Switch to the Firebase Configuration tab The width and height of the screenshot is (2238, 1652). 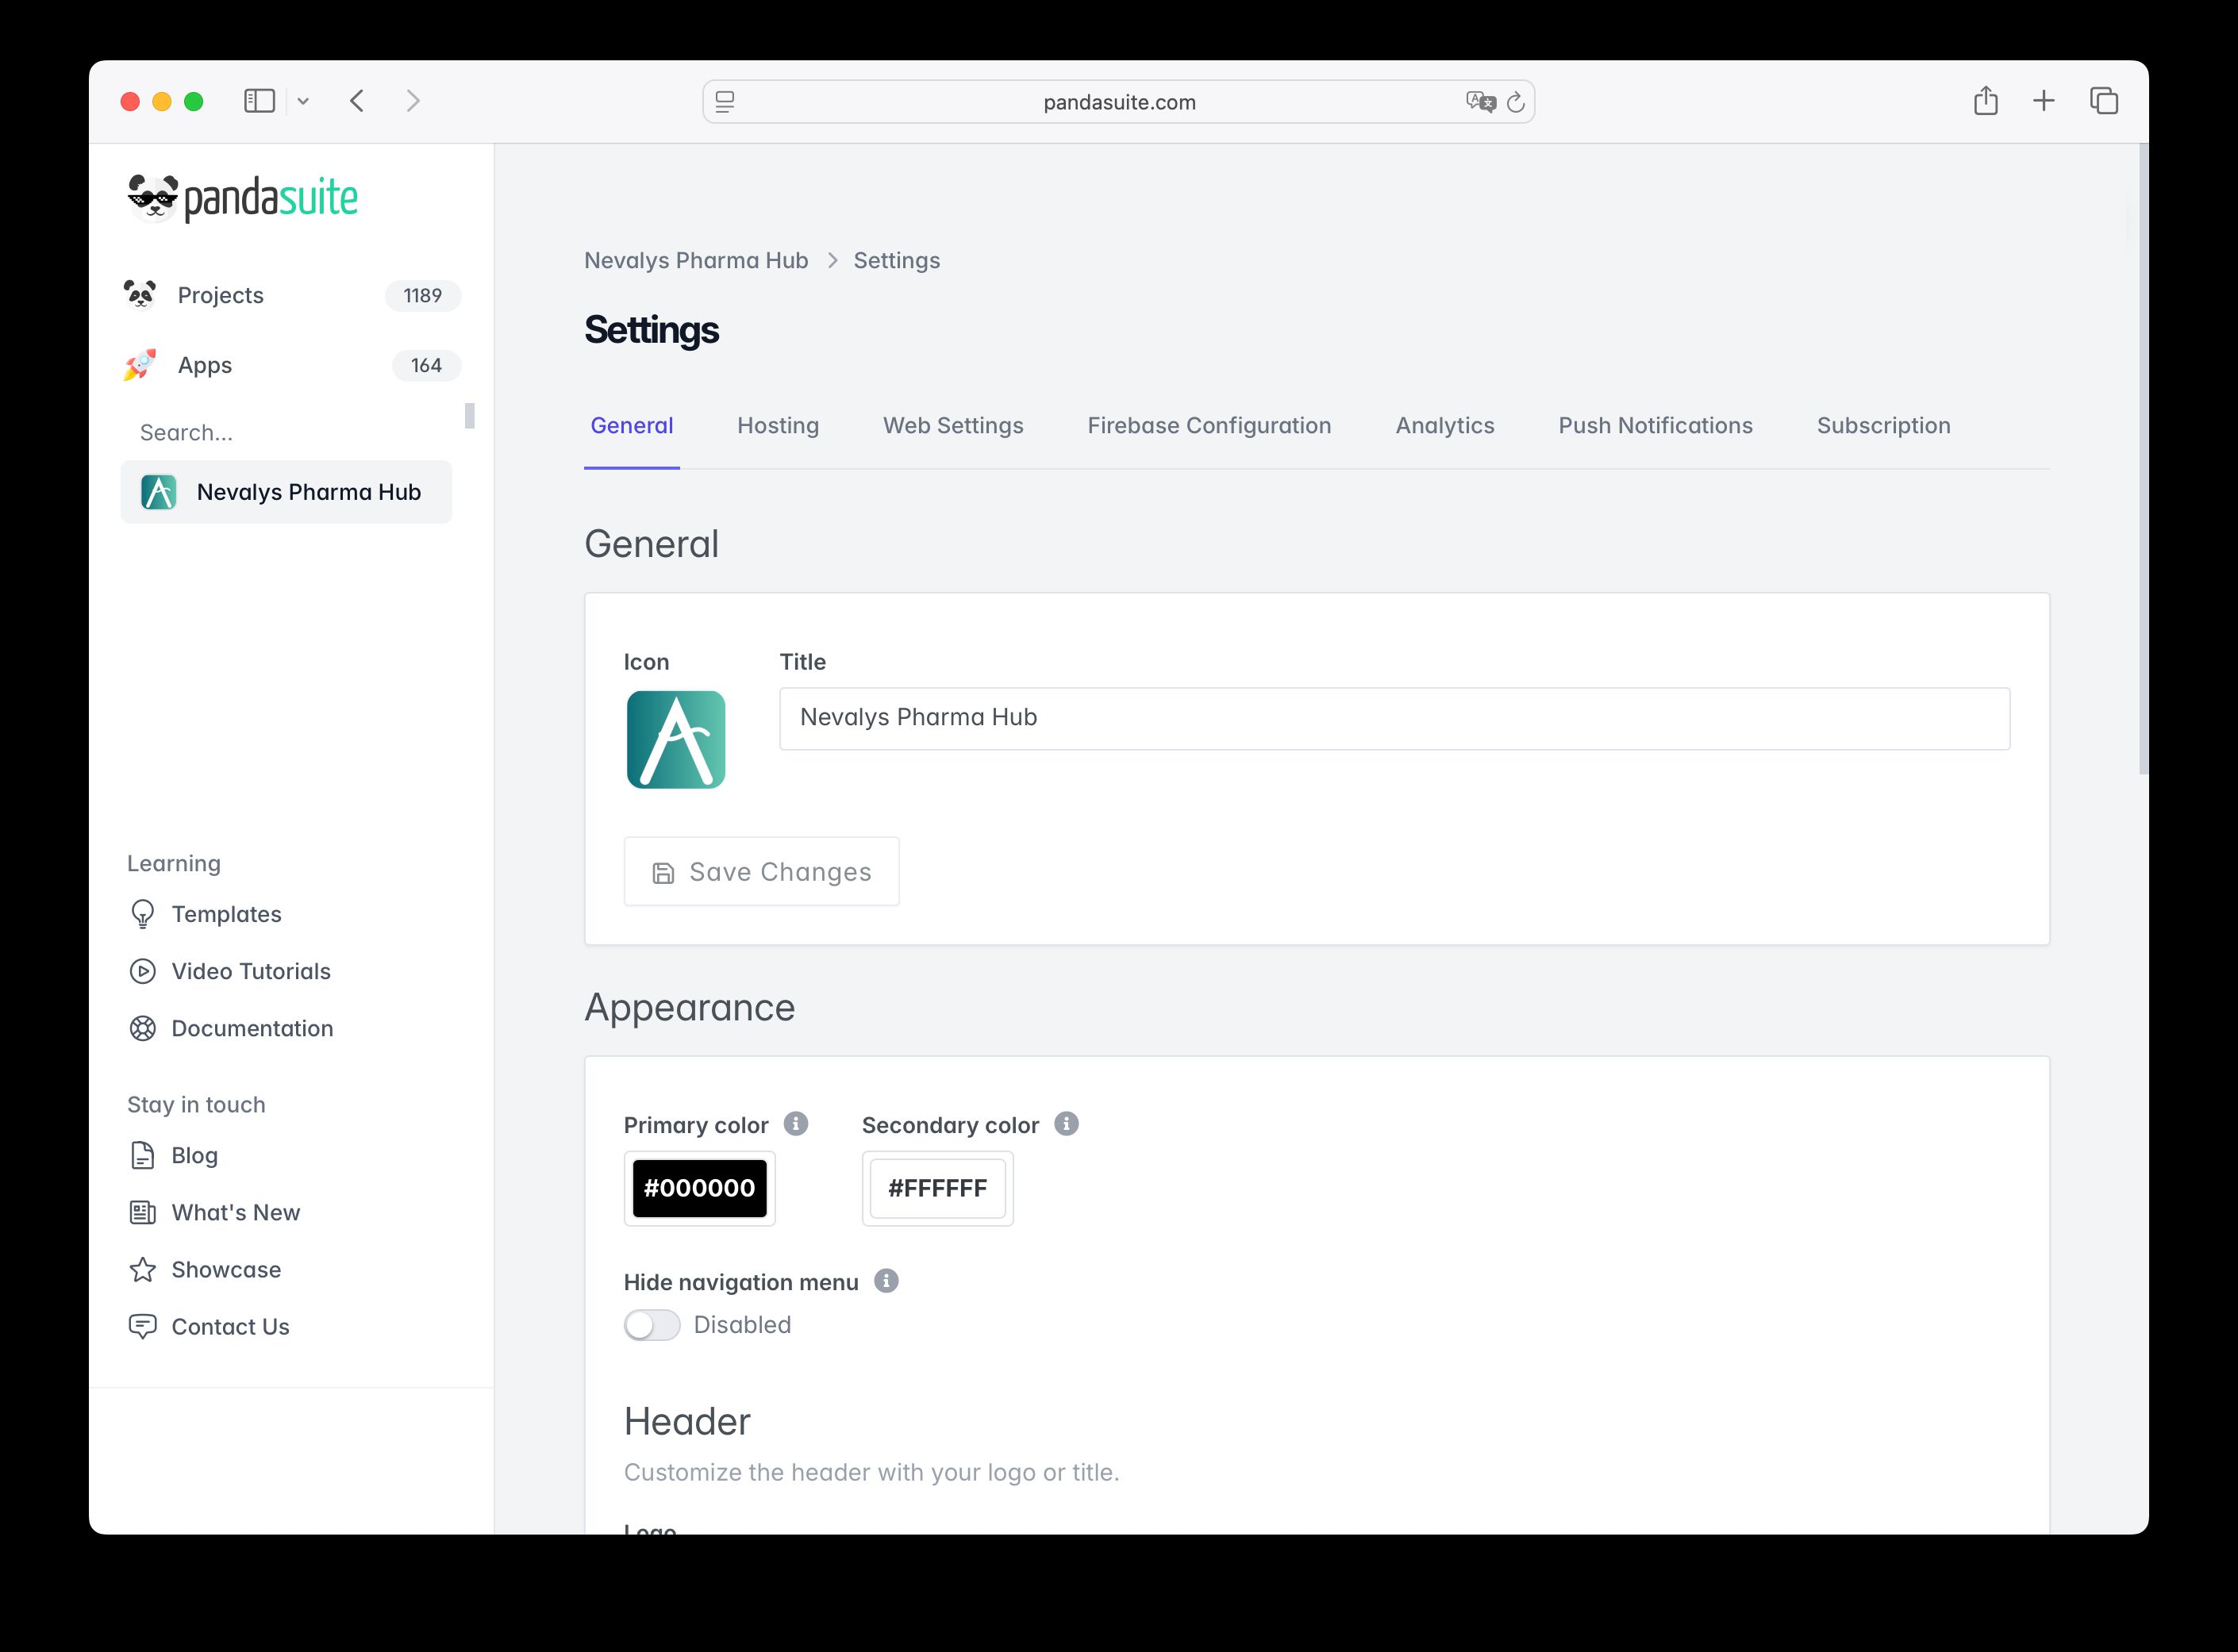click(1209, 425)
